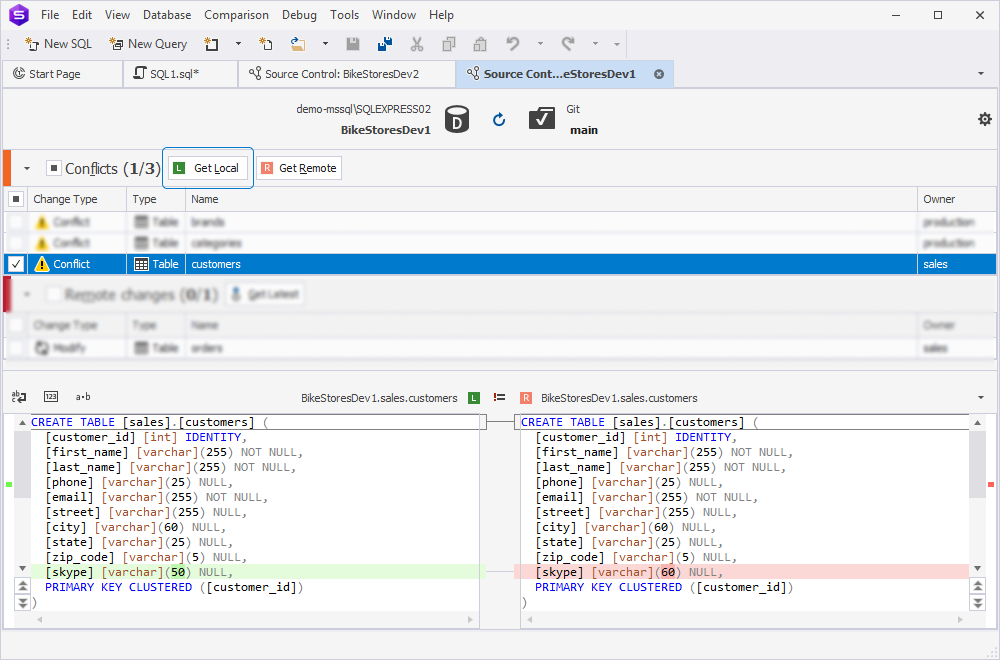The image size is (1000, 660).
Task: Open dropdown next to the Open folder icon
Action: pos(325,44)
